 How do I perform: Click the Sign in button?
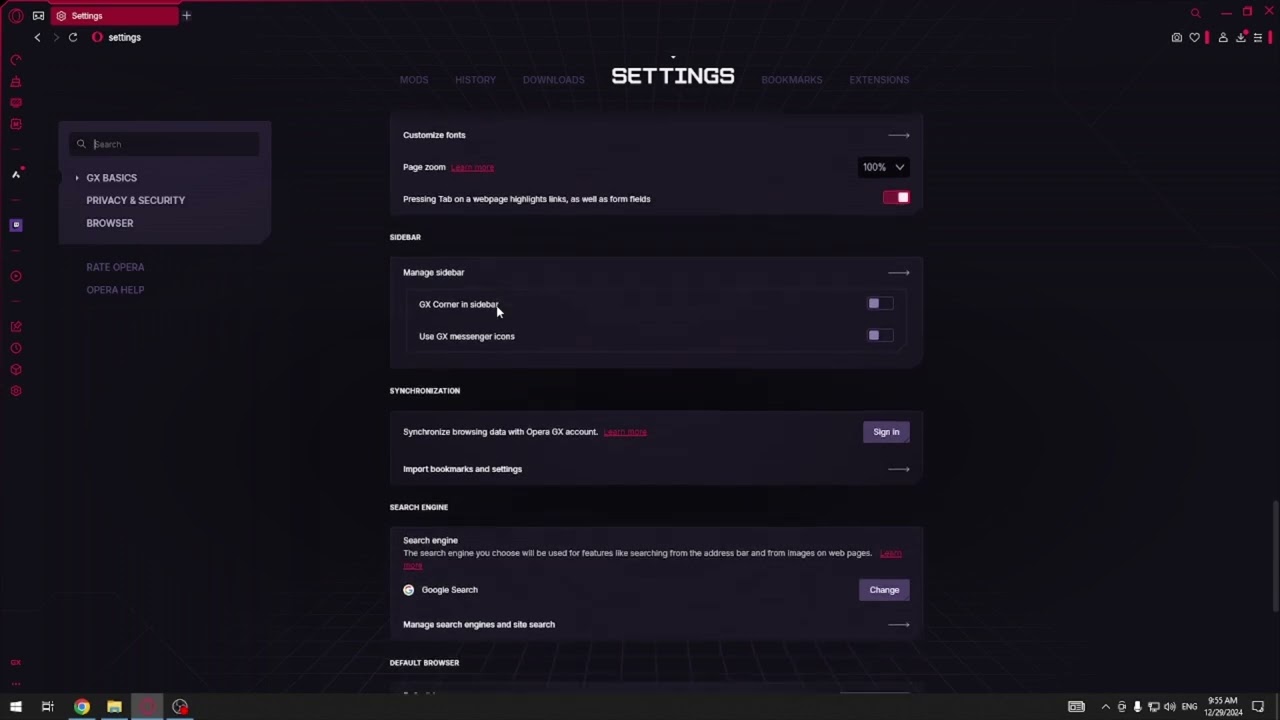point(886,432)
